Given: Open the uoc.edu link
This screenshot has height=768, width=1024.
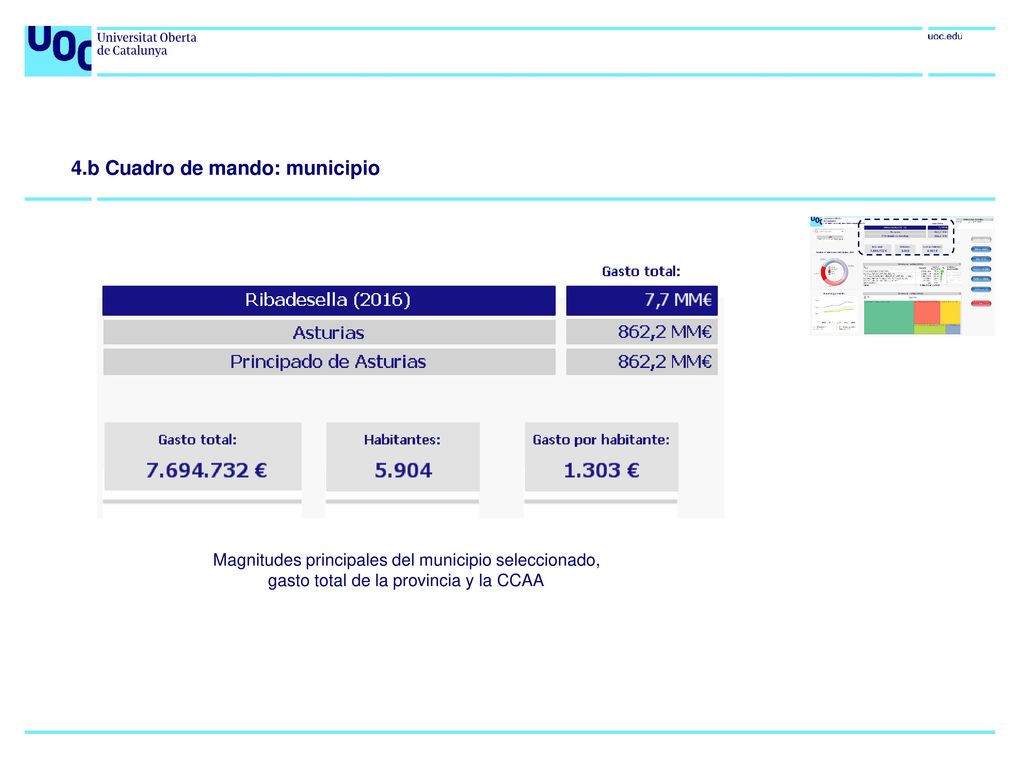Looking at the screenshot, I should 944,37.
